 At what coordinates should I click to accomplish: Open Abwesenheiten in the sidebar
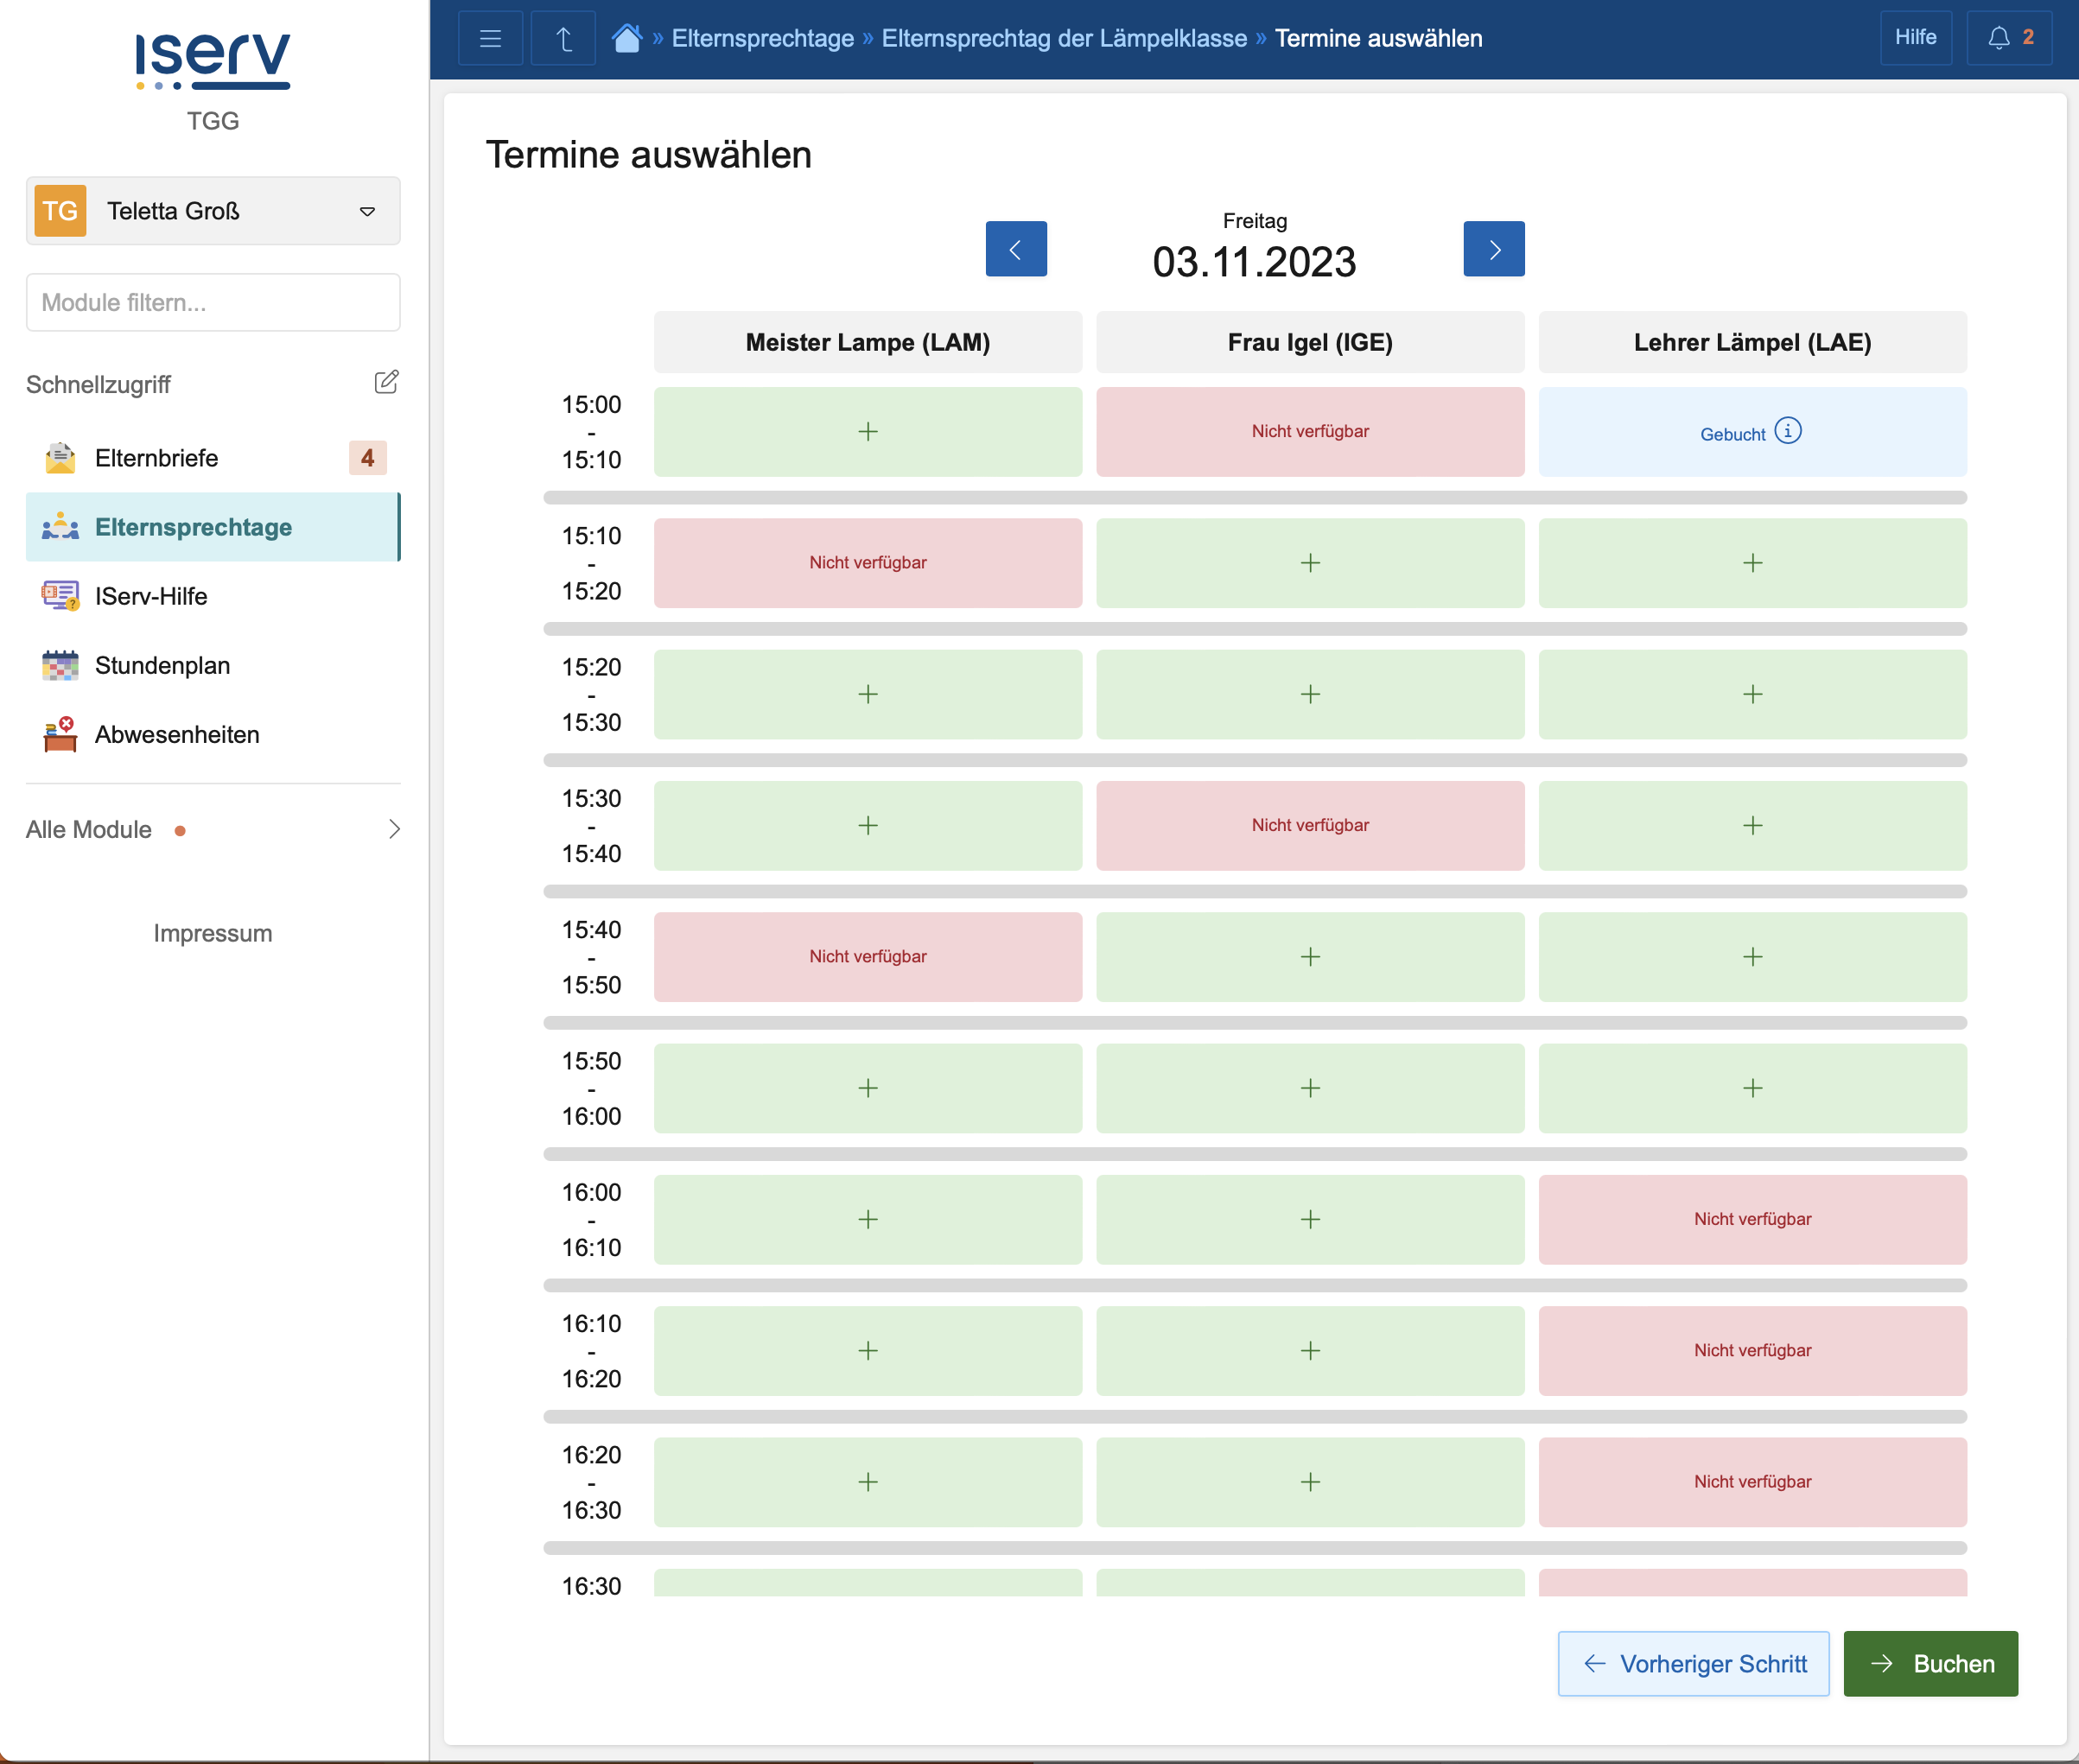[x=177, y=734]
